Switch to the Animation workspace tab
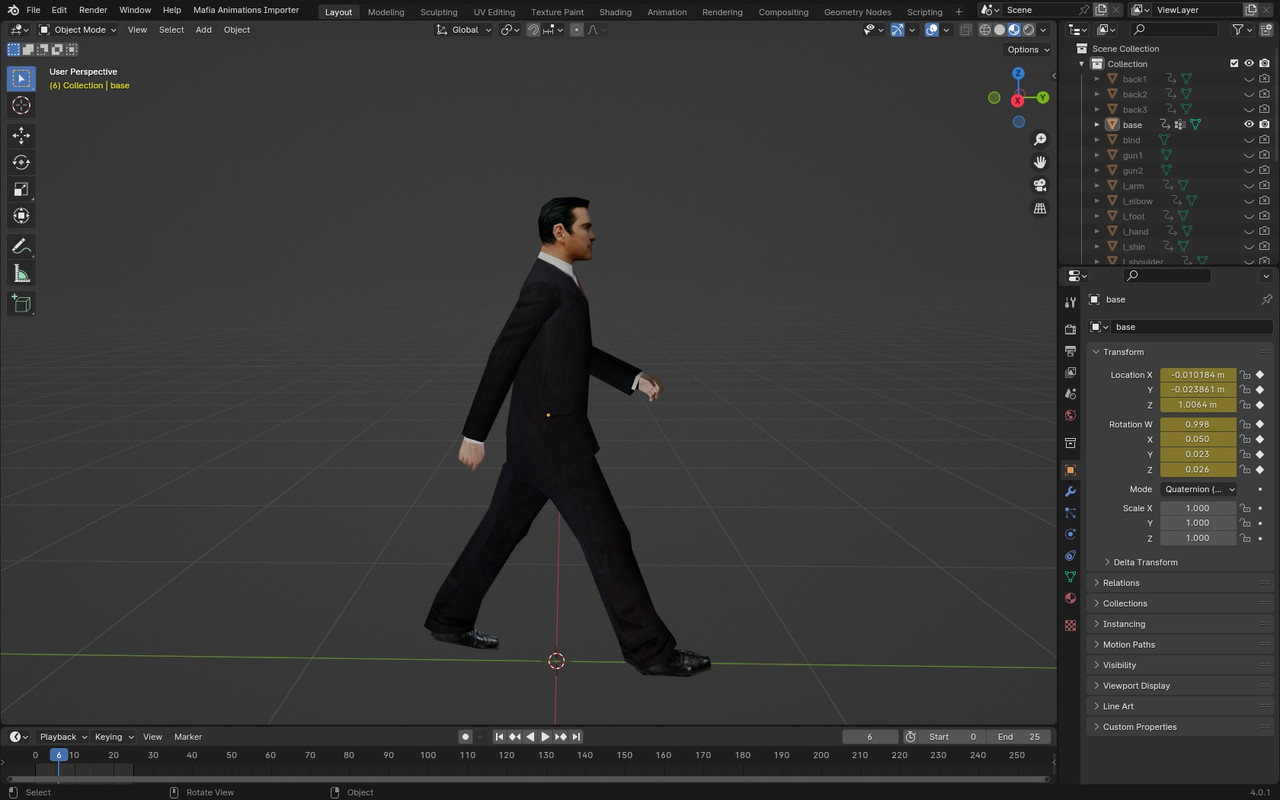 (x=667, y=12)
